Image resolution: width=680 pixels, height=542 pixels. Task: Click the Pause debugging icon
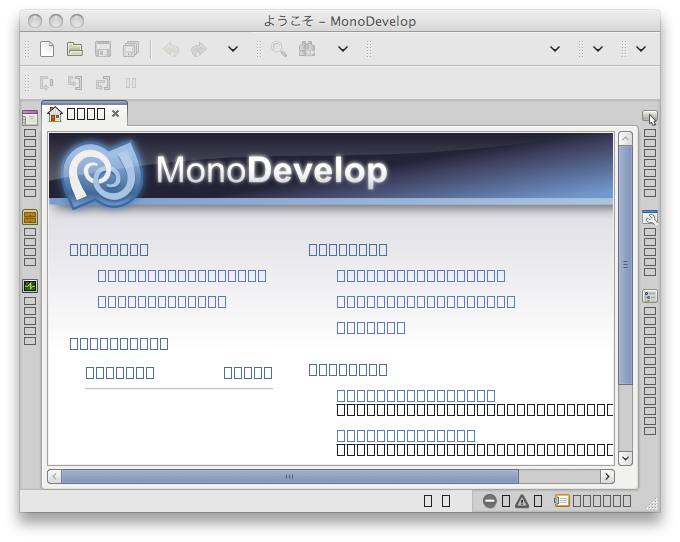pos(131,83)
